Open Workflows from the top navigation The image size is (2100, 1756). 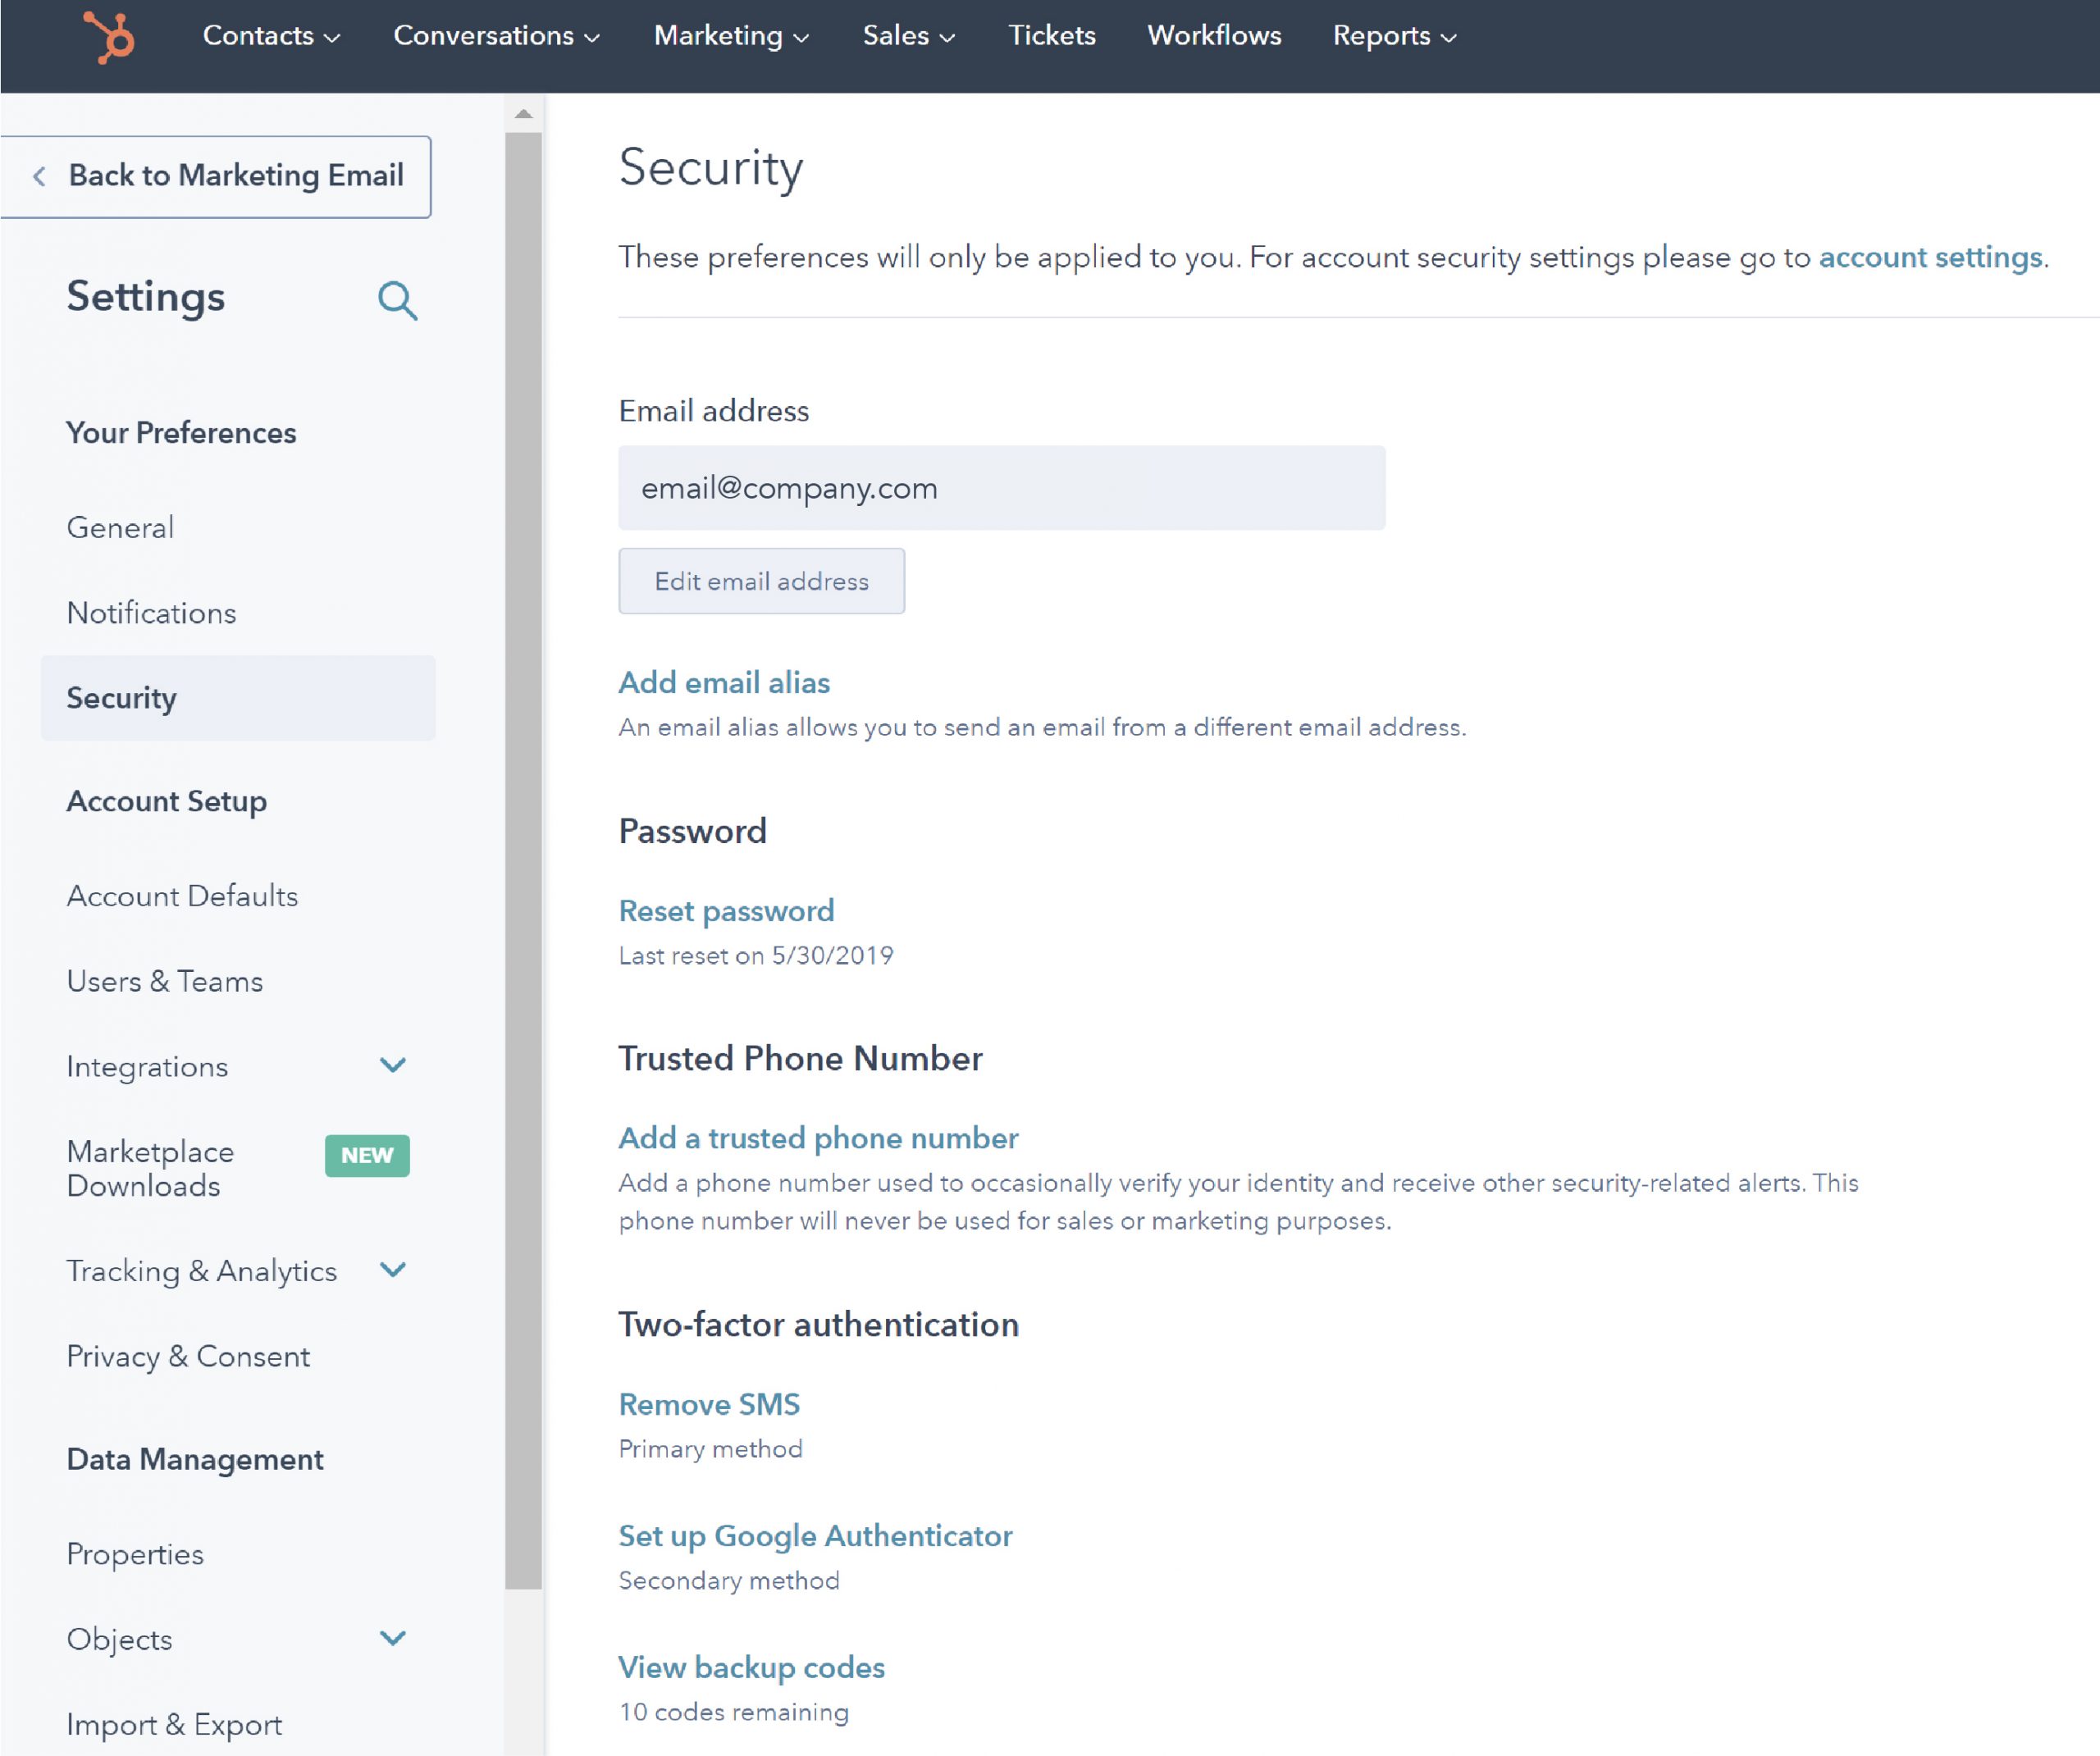[1213, 36]
